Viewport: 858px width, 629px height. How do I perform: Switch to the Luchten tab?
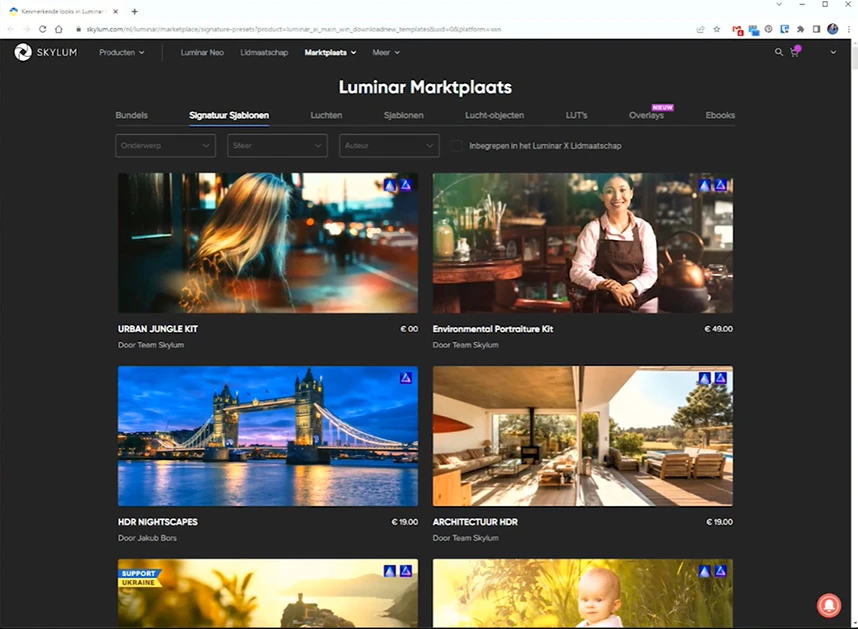point(326,115)
